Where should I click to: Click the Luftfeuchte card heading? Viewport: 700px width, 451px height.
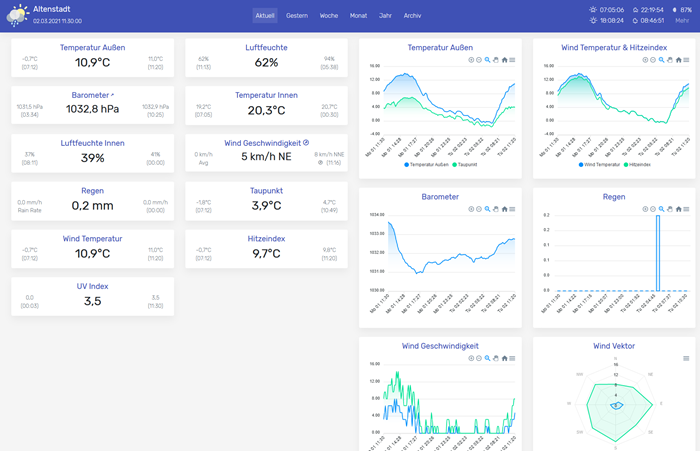[x=266, y=47]
